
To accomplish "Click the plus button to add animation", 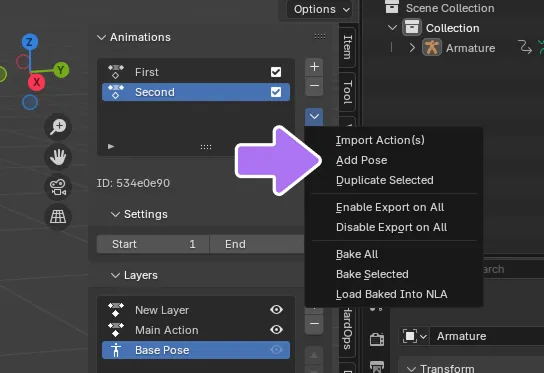I will coord(314,67).
